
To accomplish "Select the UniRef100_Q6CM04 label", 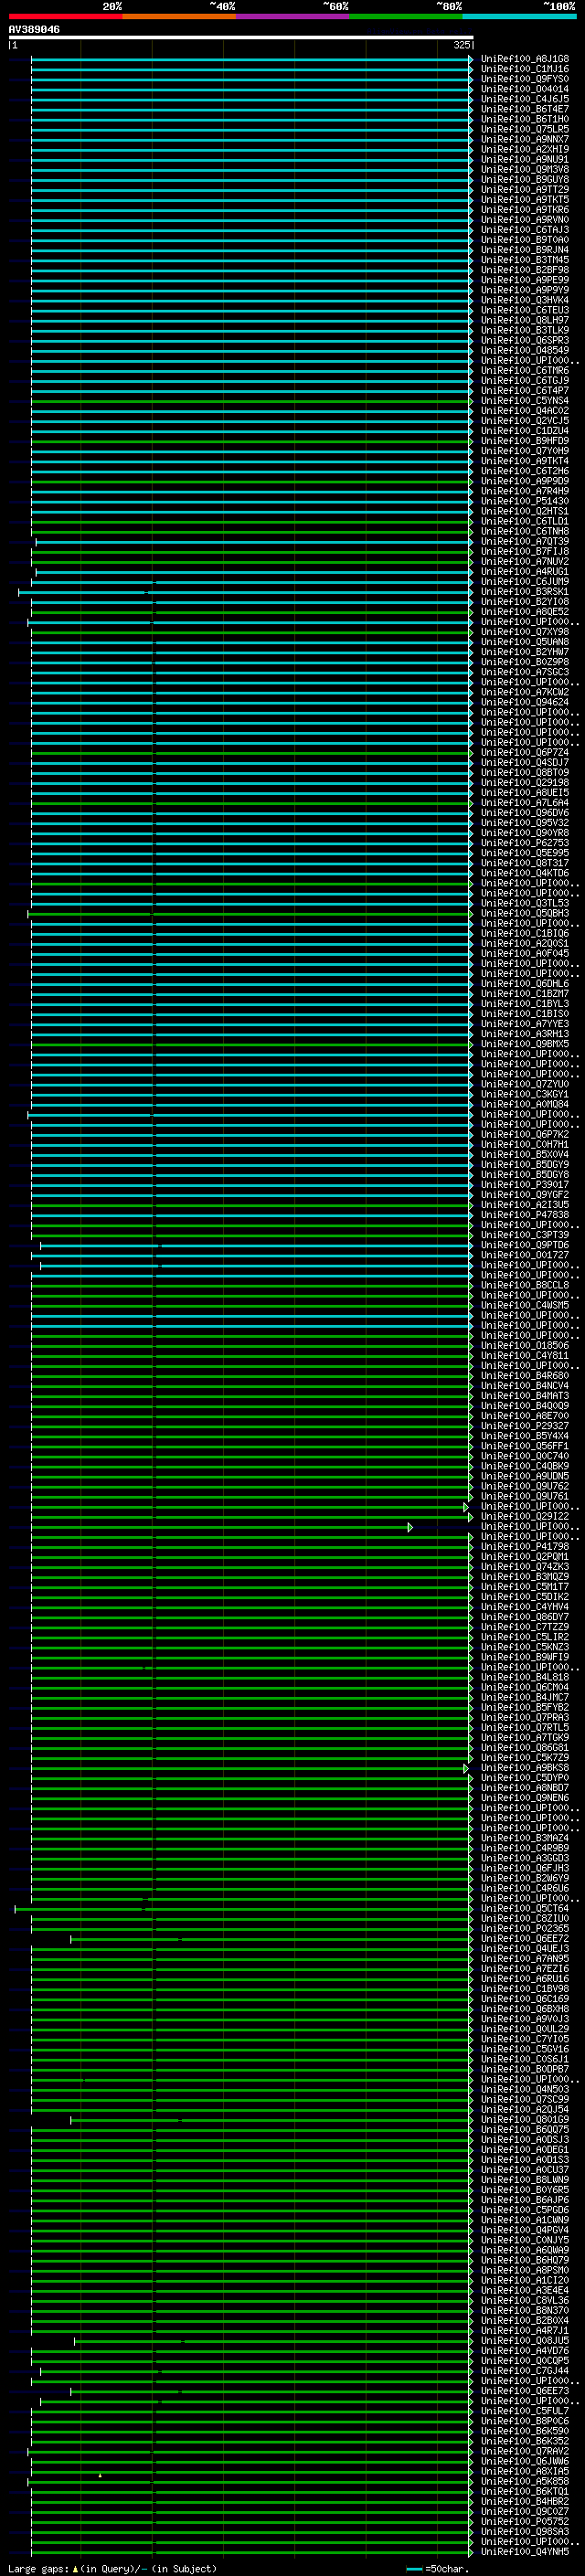I will pos(525,1688).
